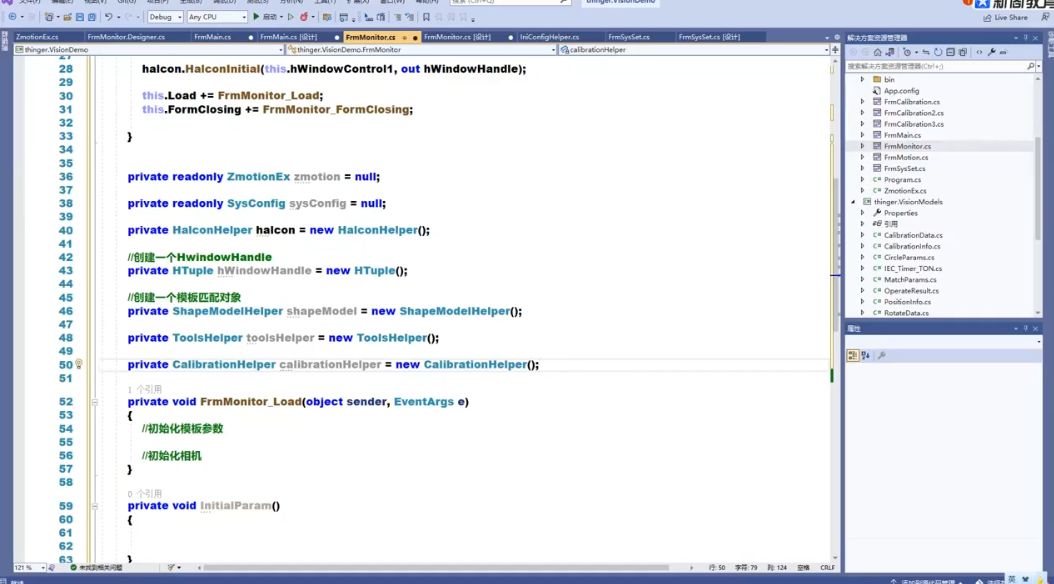Toggle Categorized view in Properties panel
1054x584 pixels.
[x=853, y=355]
